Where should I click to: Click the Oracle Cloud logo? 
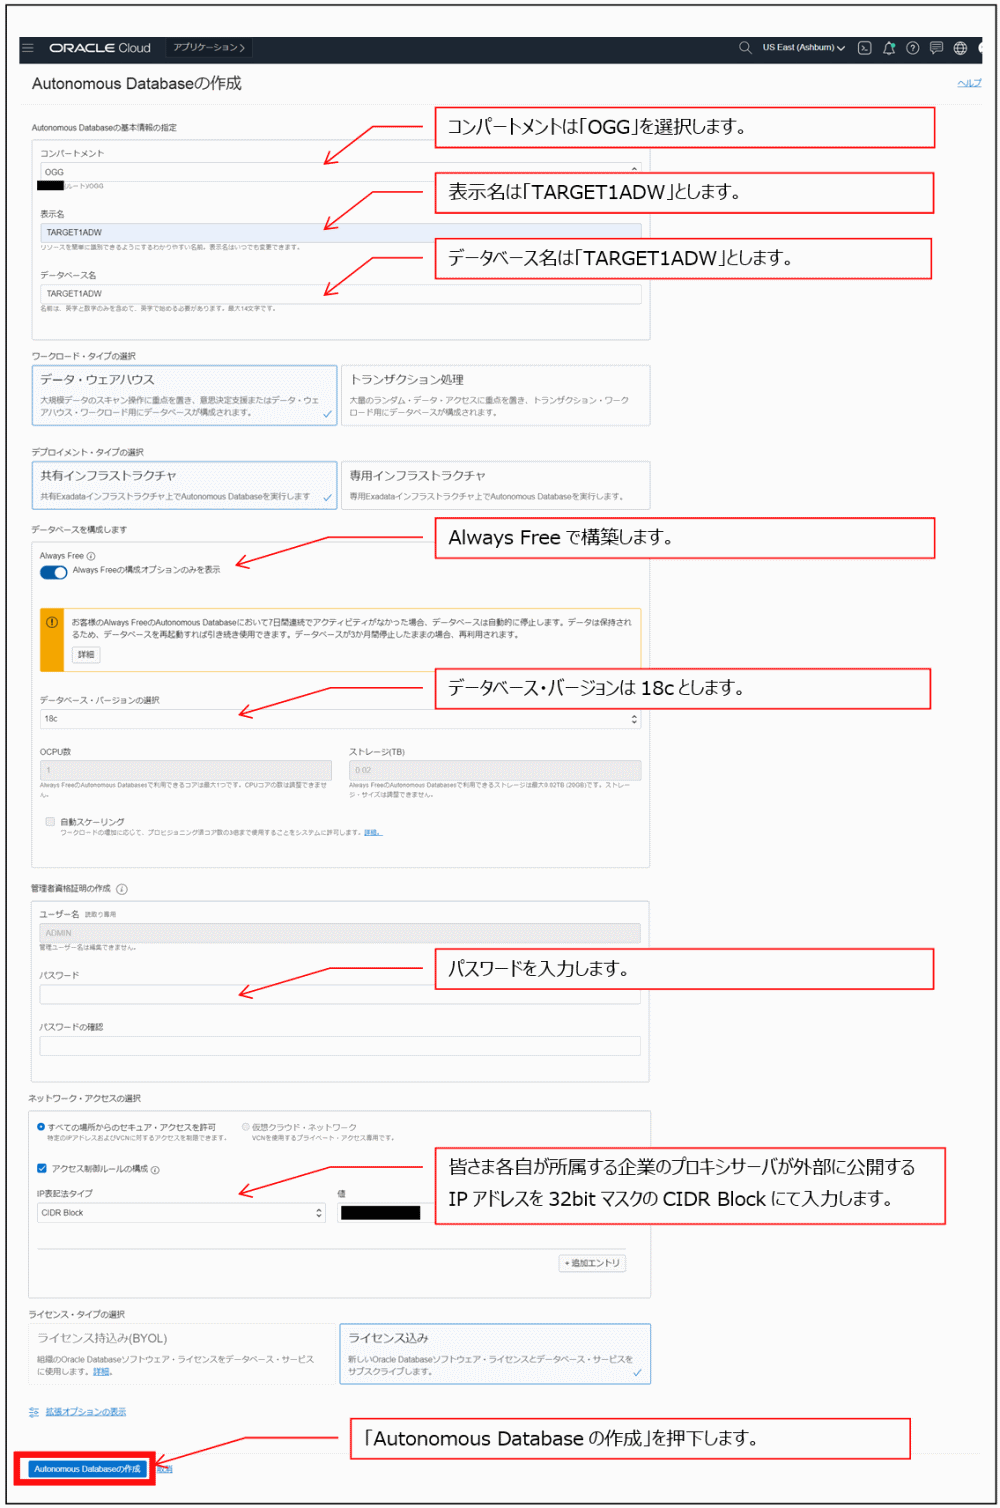tap(100, 47)
